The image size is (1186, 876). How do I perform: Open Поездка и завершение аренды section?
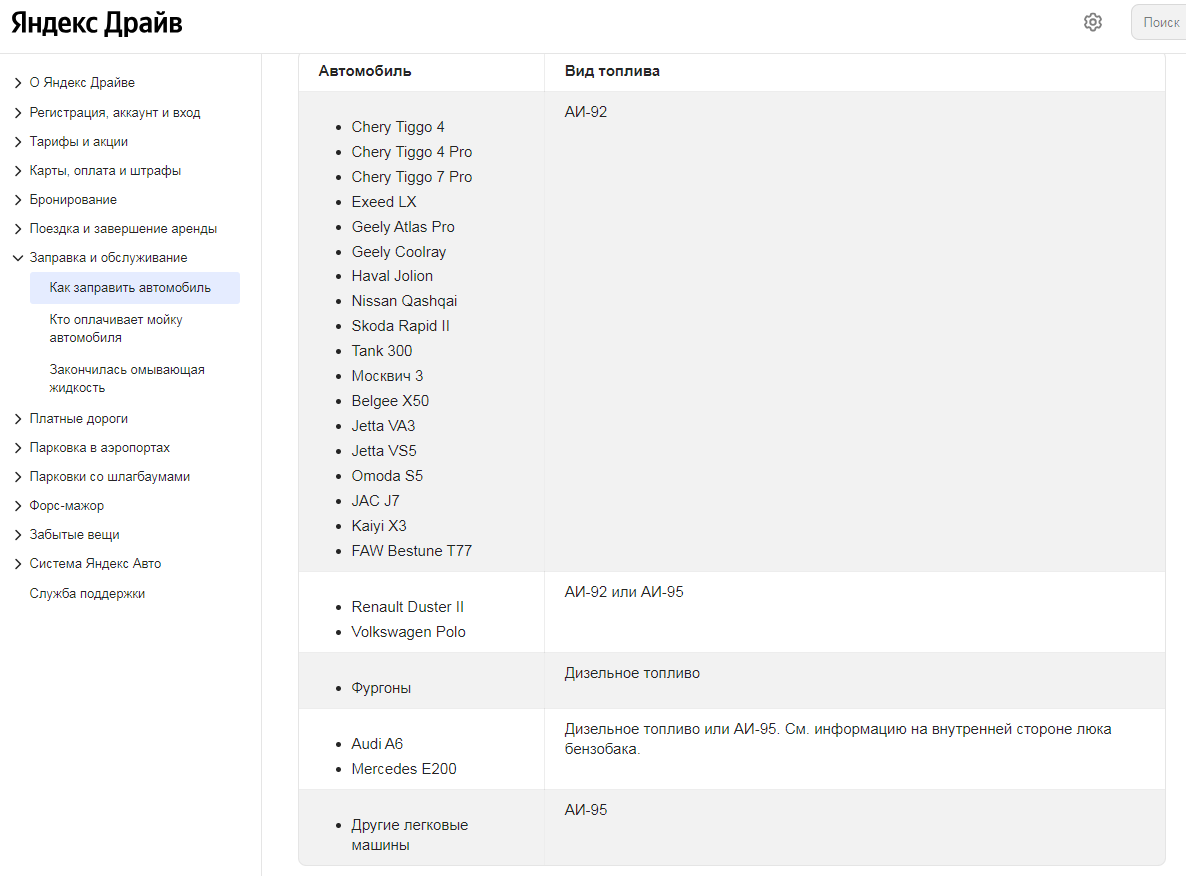[x=123, y=228]
